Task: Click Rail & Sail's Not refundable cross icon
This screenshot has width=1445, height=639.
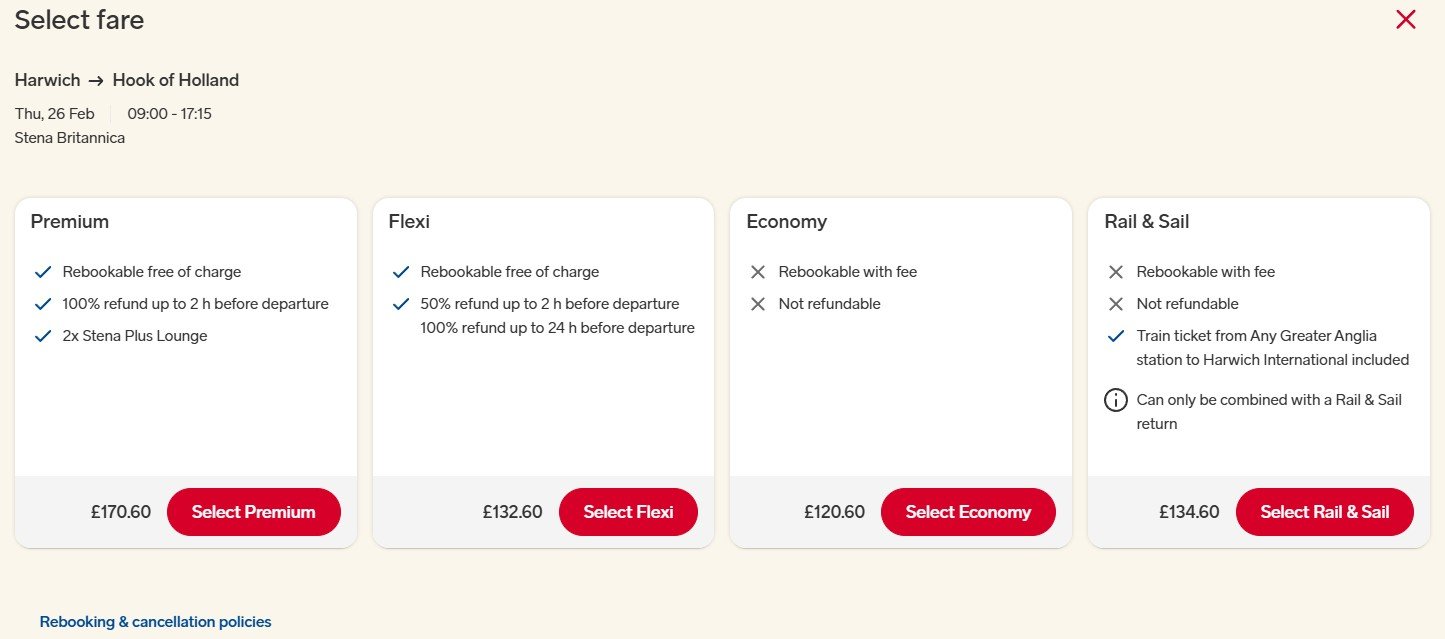Action: (1116, 304)
